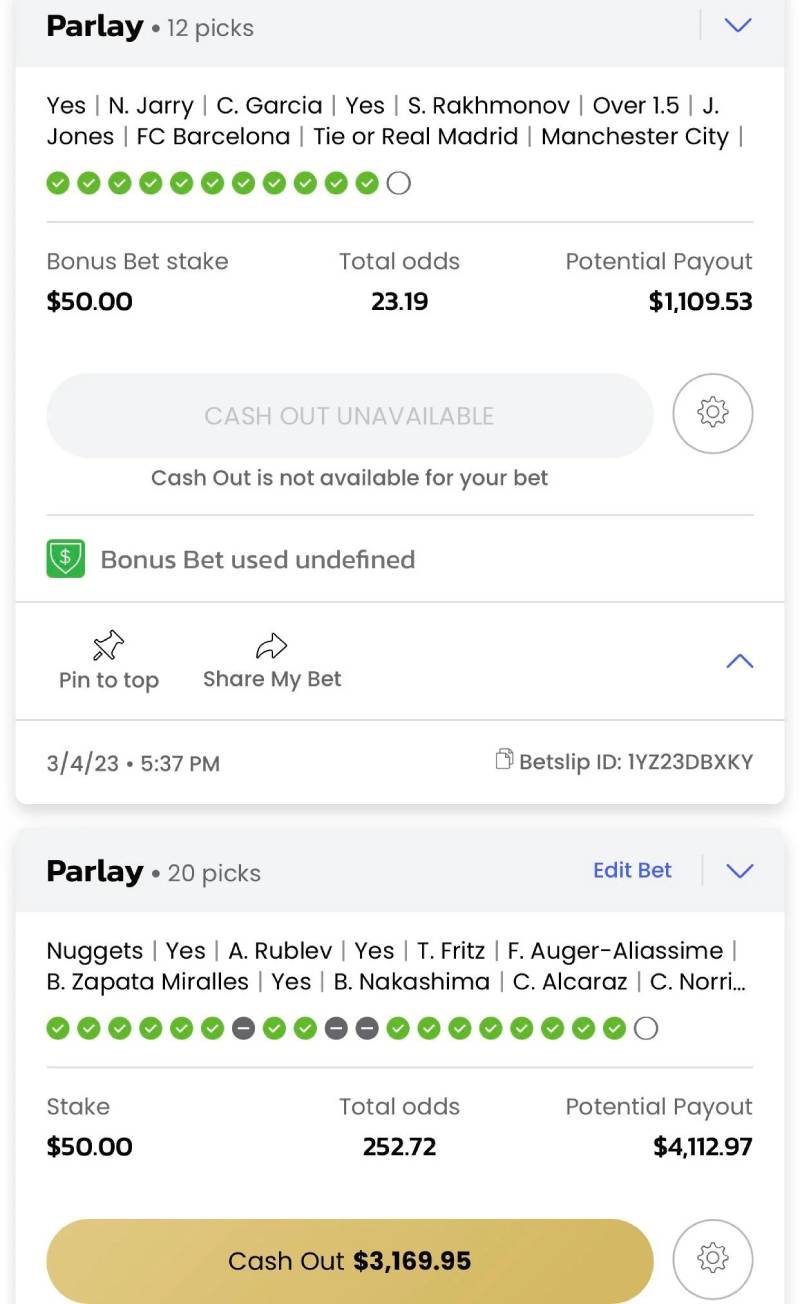Click Edit Bet on the 20-pick parlay
Viewport: 800px width, 1304px height.
pyautogui.click(x=632, y=870)
